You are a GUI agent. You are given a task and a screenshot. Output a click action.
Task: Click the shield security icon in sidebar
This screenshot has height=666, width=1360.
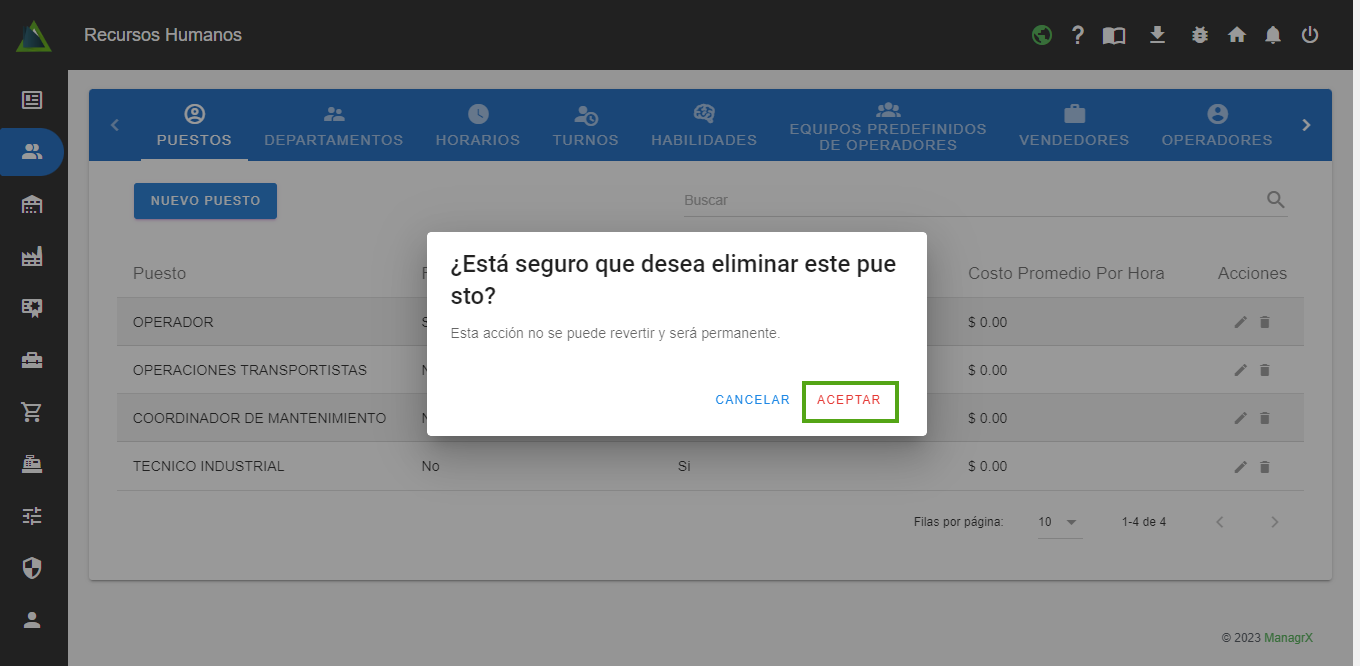click(32, 568)
